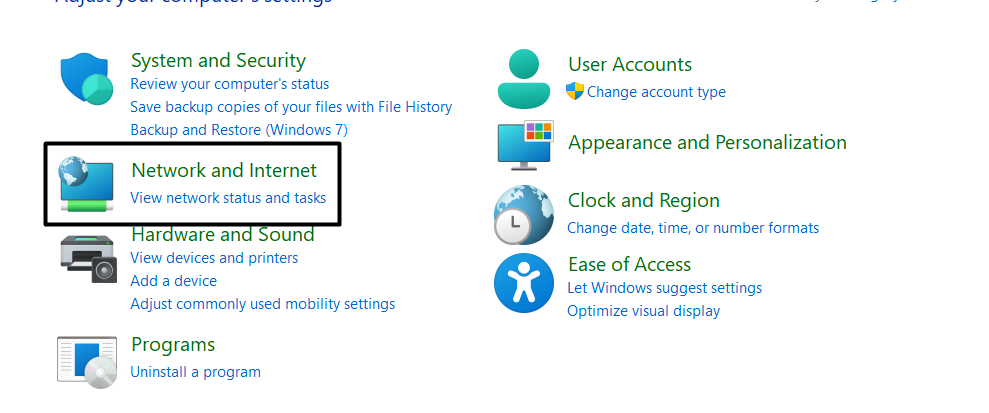Image resolution: width=989 pixels, height=413 pixels.
Task: Click the Clock and Region globe icon
Action: (524, 215)
